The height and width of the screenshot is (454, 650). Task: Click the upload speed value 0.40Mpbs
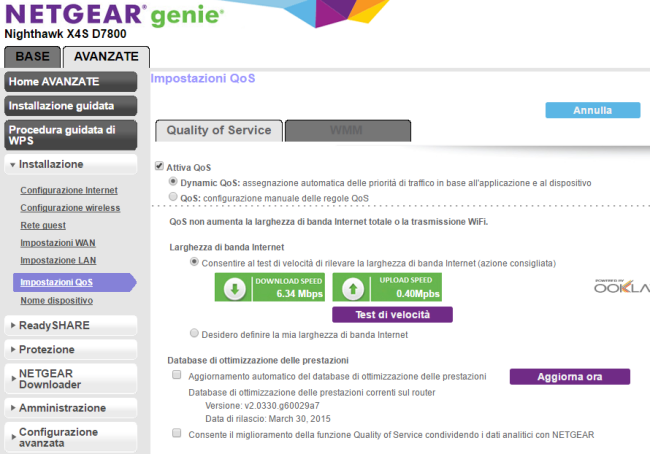417,294
